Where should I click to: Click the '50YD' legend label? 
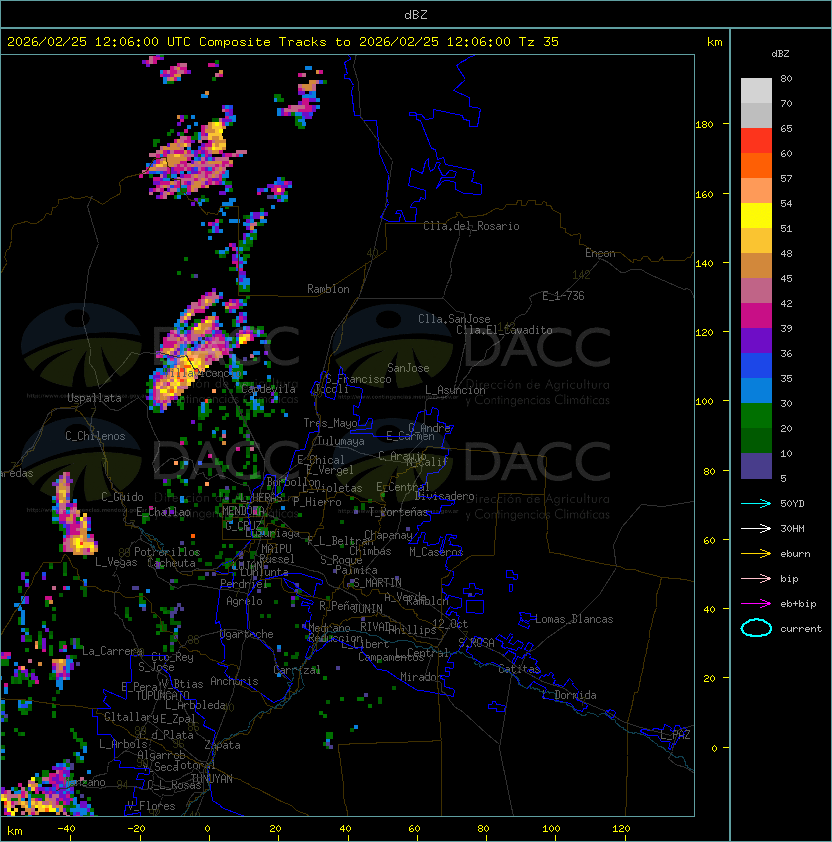pos(792,504)
